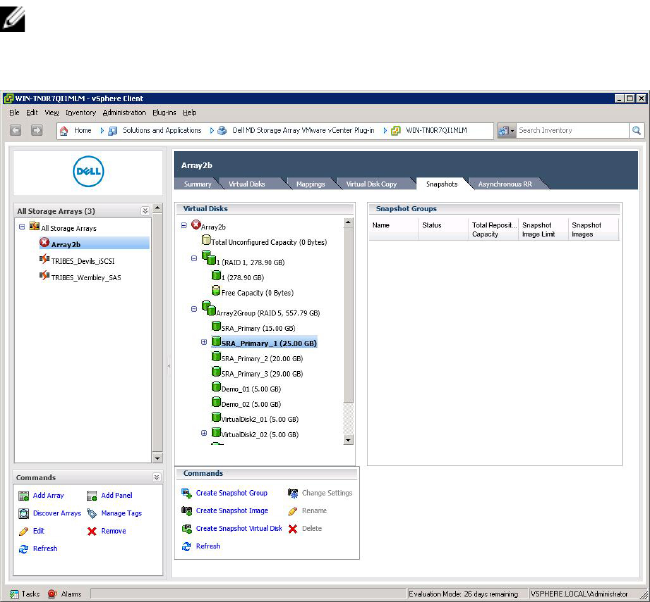
Task: Collapse the All Storage Arrays panel chevron
Action: pyautogui.click(x=144, y=211)
